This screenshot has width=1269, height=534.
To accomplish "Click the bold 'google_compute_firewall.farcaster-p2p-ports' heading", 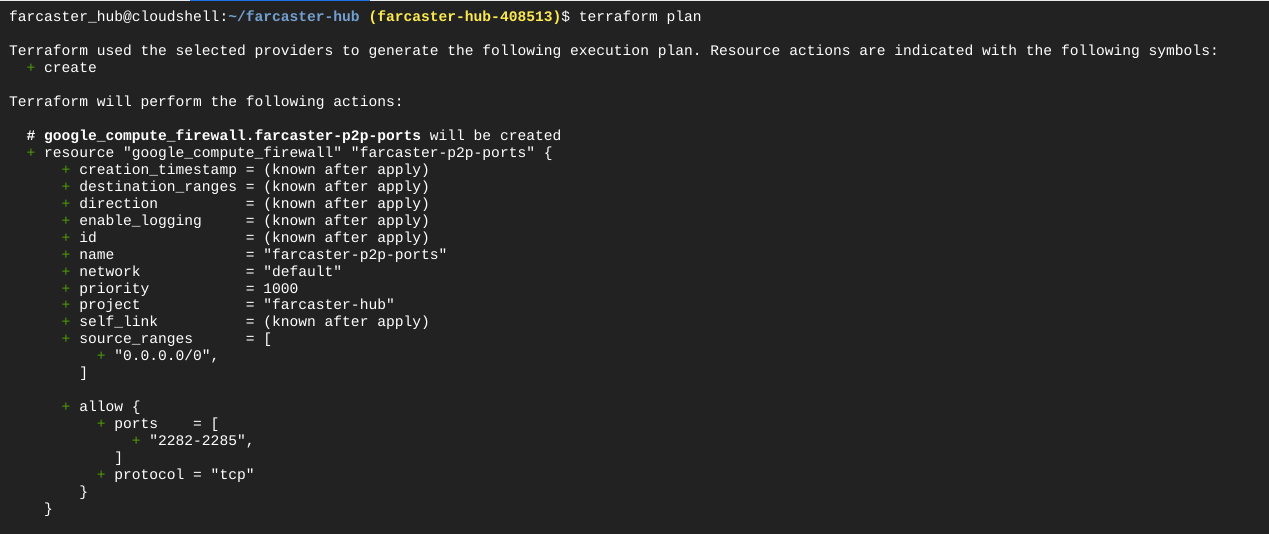I will click(x=232, y=136).
